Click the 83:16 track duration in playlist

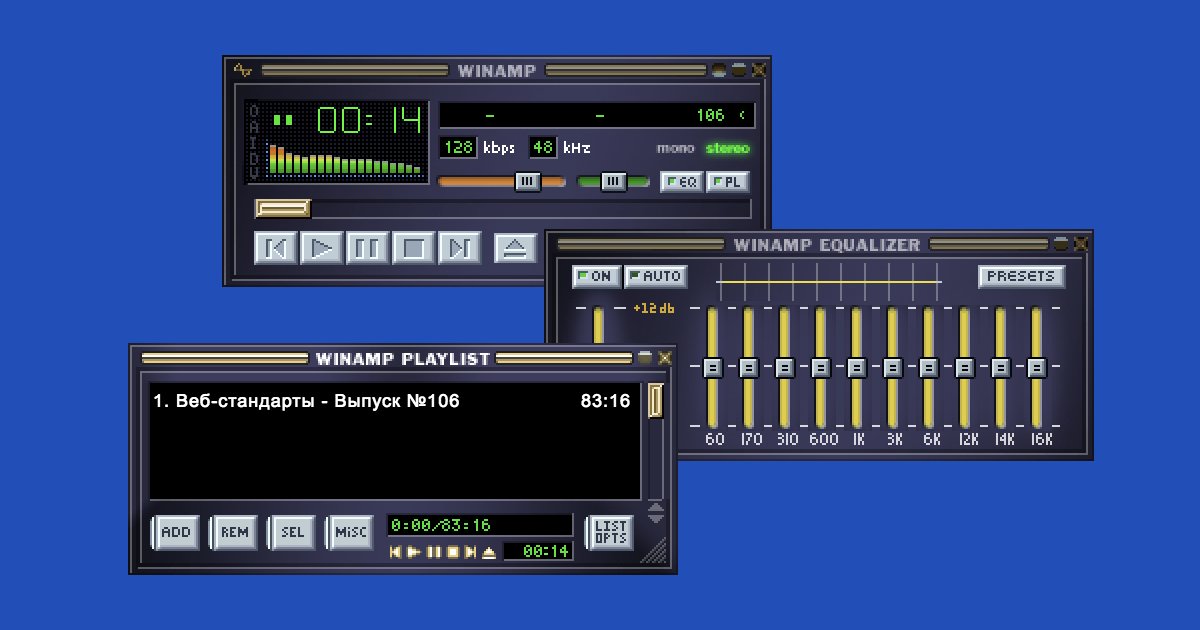click(x=605, y=401)
